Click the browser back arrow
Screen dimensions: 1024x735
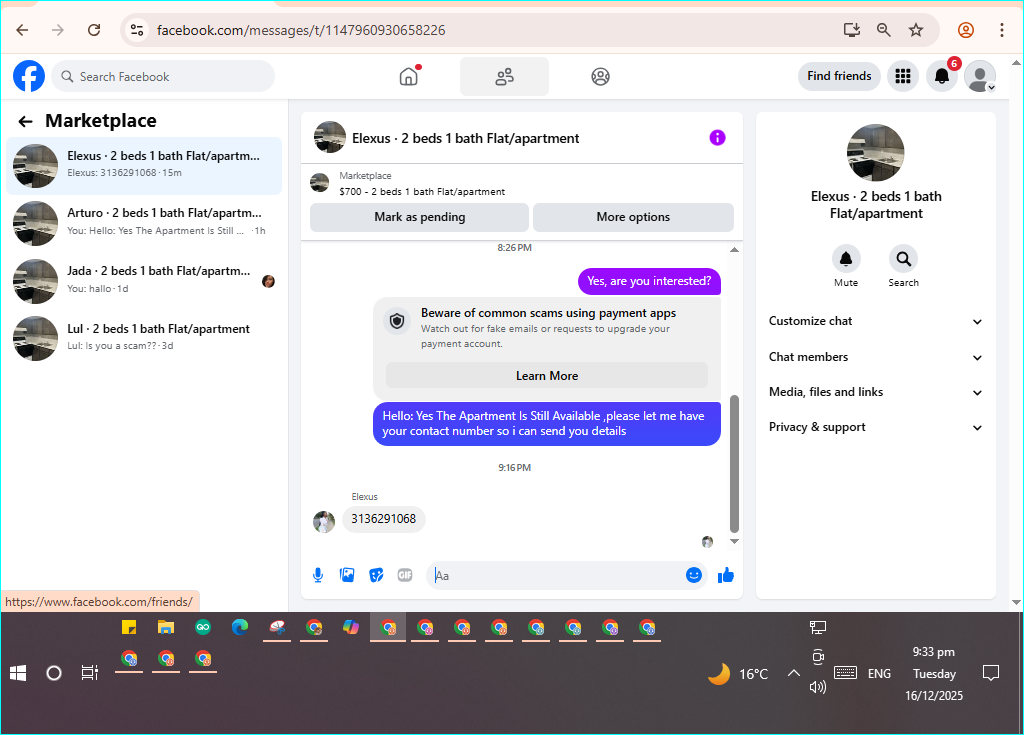pos(22,30)
